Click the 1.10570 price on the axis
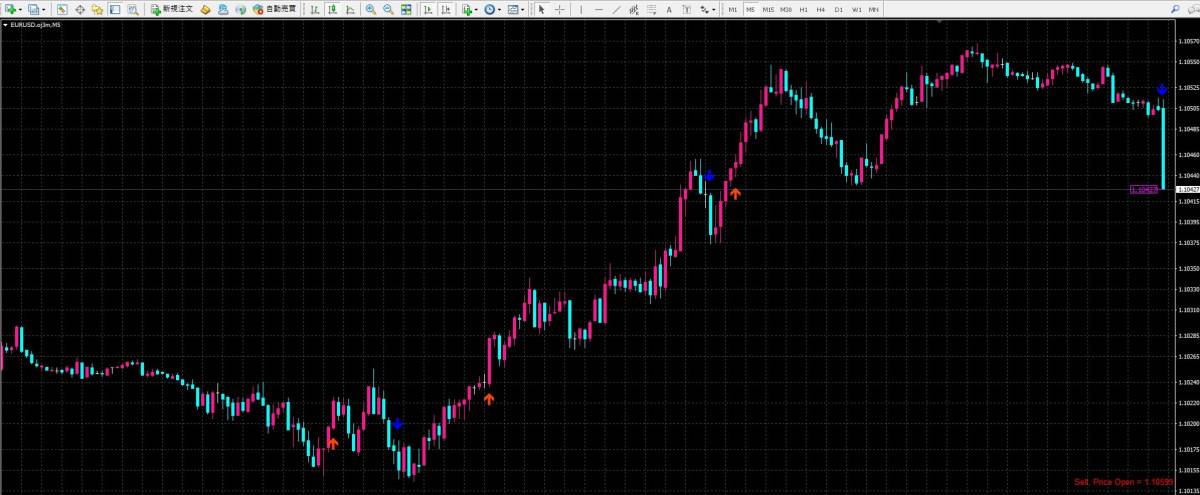Image resolution: width=1200 pixels, height=495 pixels. [x=1189, y=42]
